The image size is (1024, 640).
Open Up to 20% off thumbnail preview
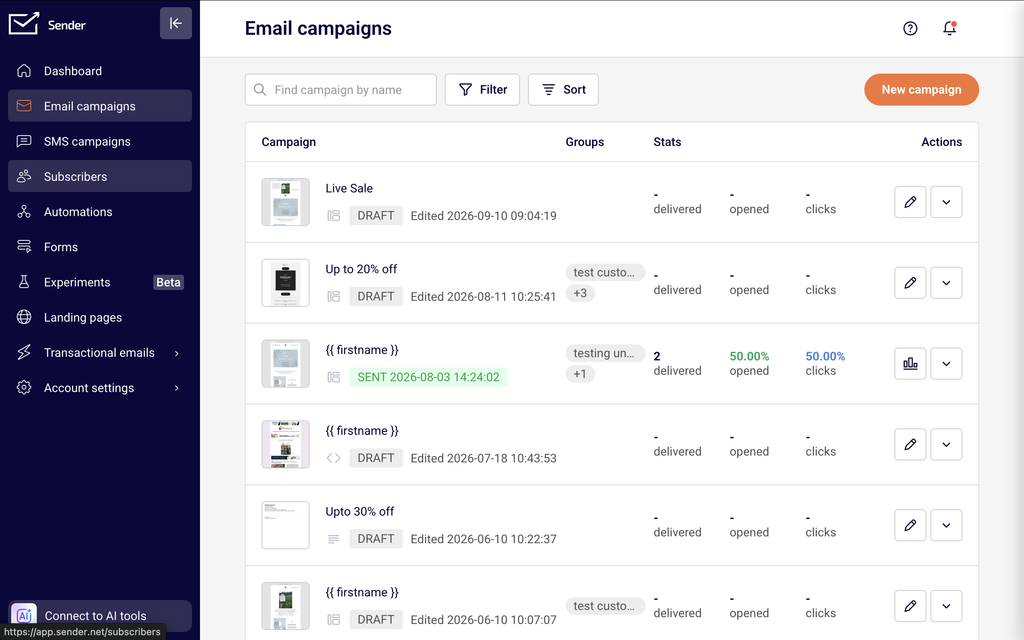click(285, 283)
